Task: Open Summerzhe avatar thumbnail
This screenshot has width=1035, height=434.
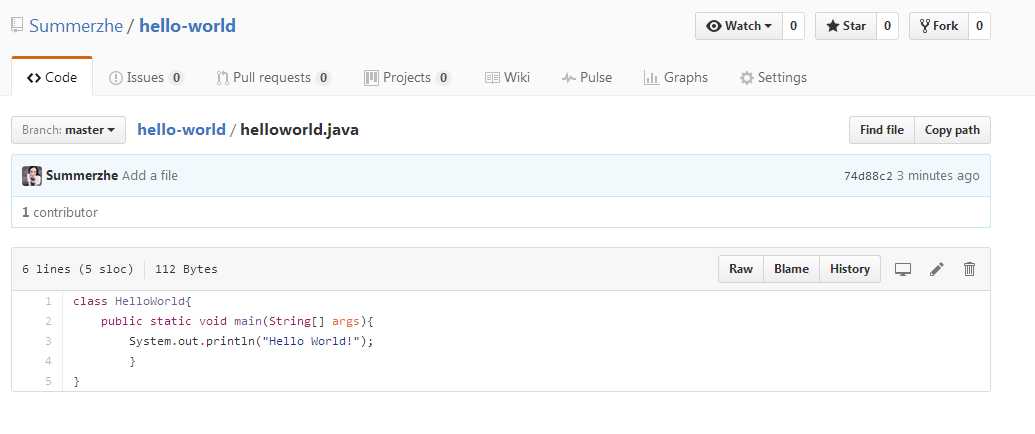Action: (x=32, y=176)
